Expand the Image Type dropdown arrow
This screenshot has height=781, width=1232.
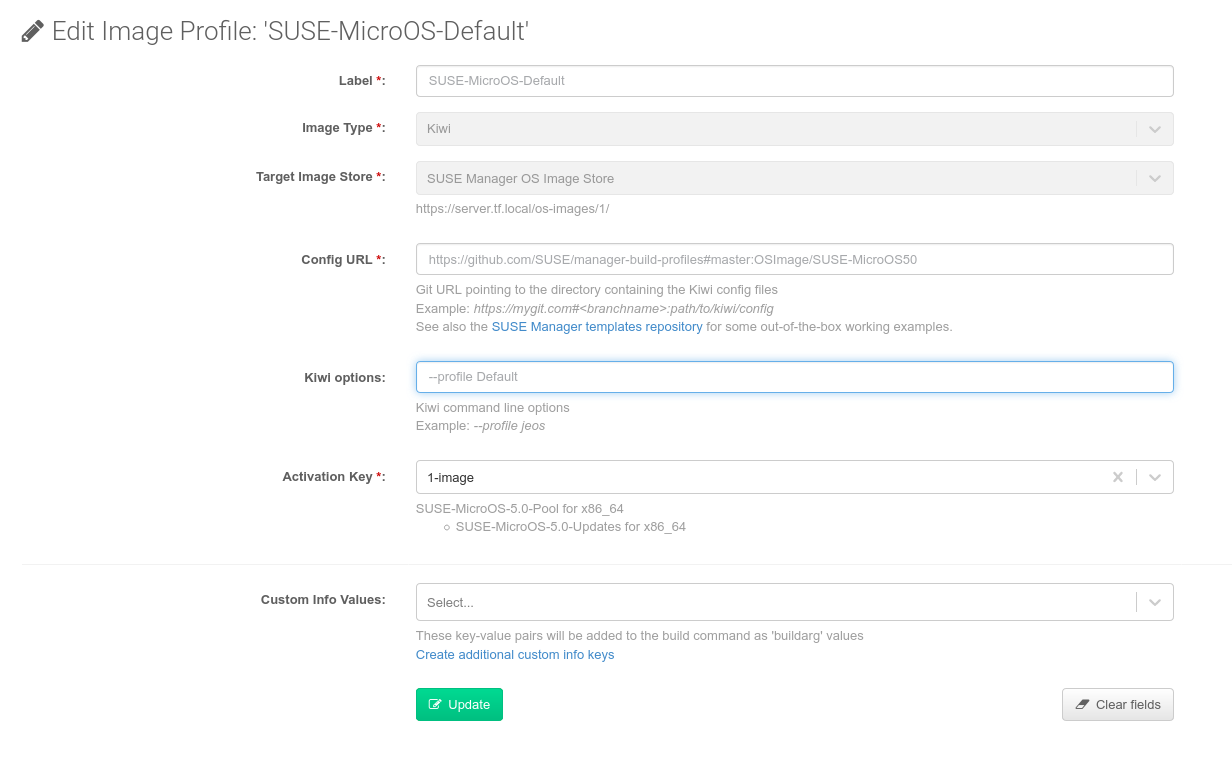point(1155,129)
